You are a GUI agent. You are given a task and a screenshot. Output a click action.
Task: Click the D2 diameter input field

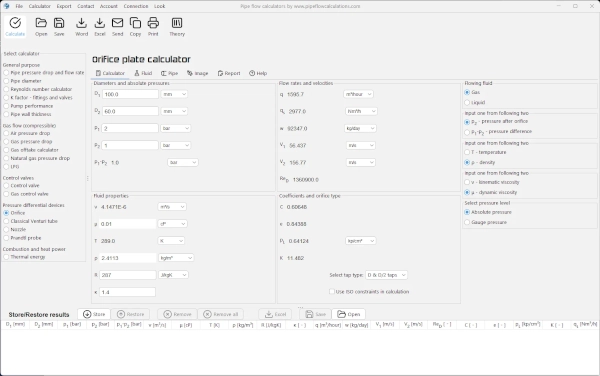(x=130, y=111)
